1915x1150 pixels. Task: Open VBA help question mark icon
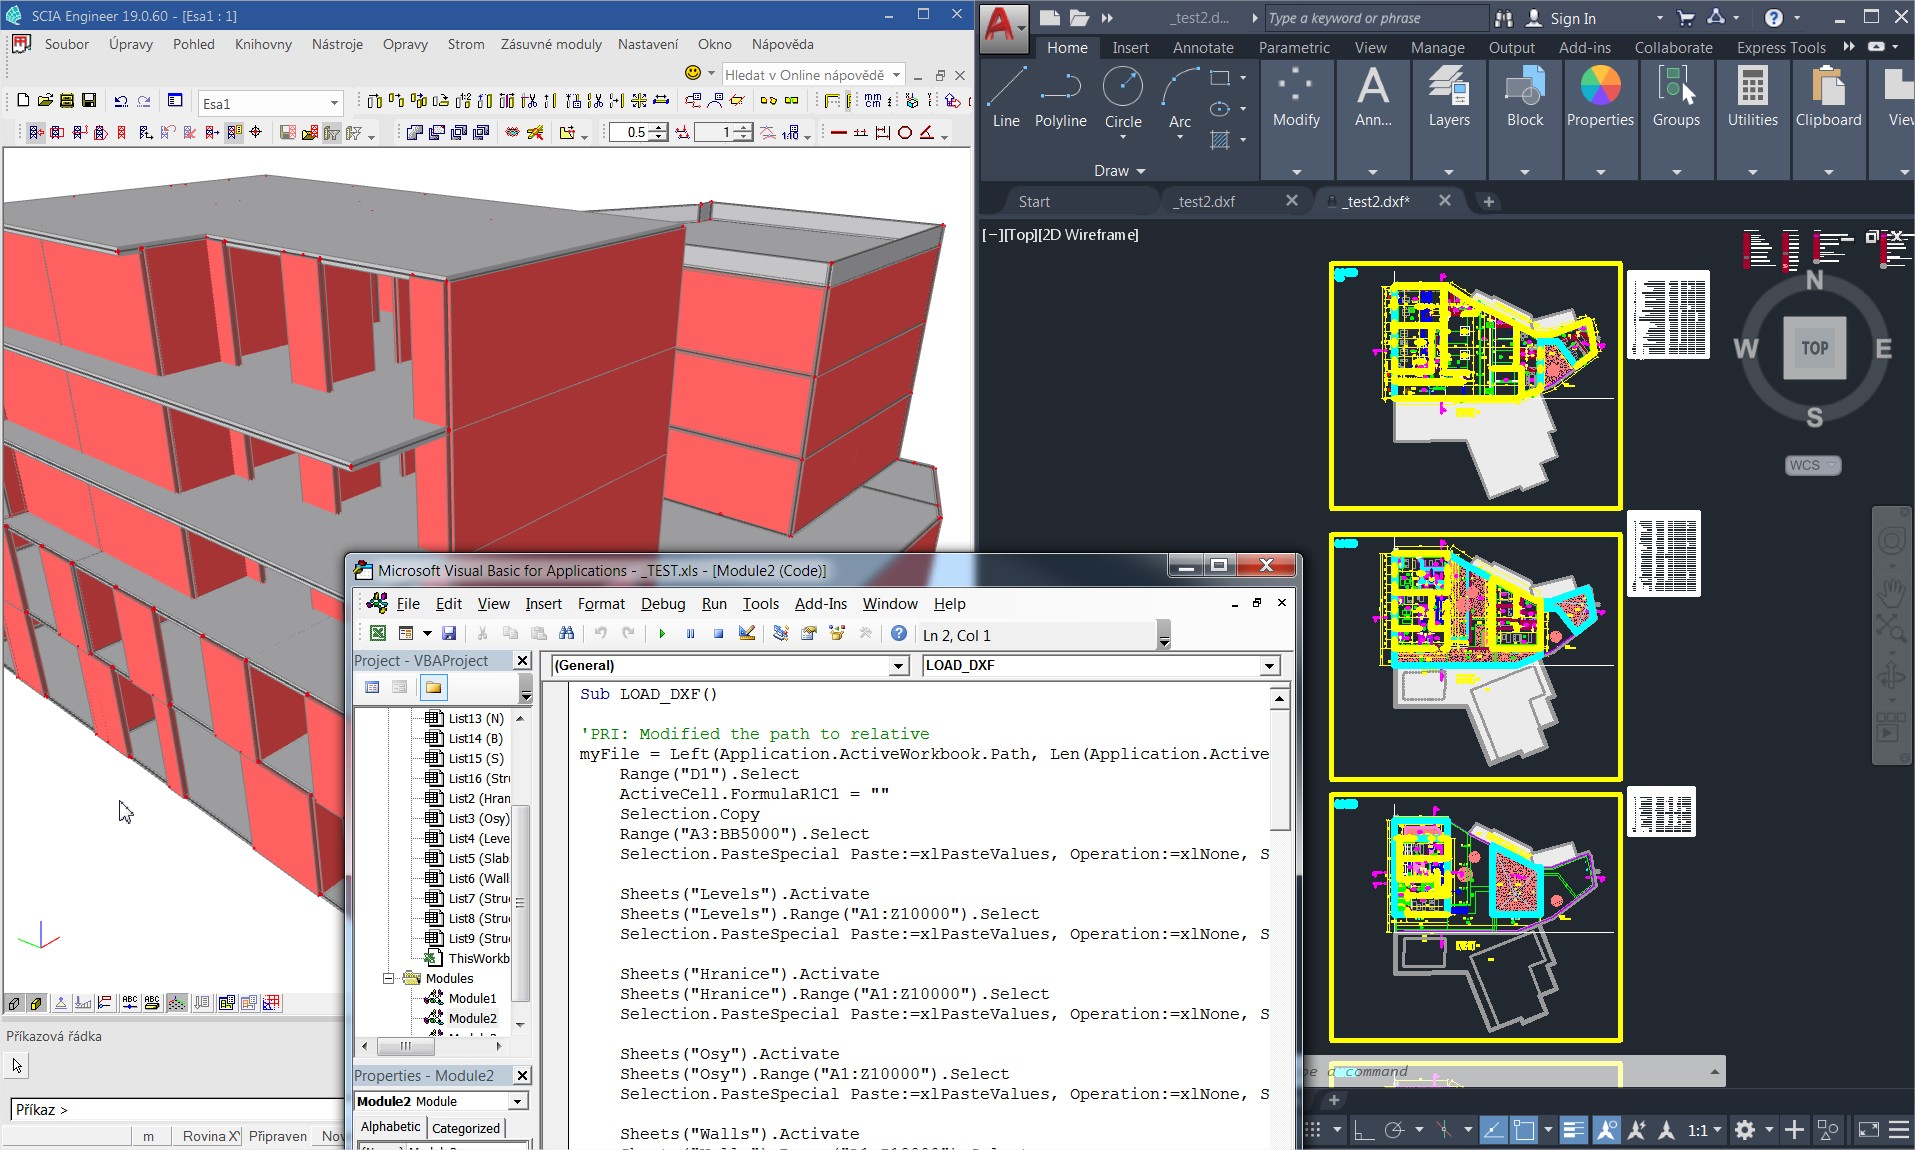pyautogui.click(x=899, y=634)
